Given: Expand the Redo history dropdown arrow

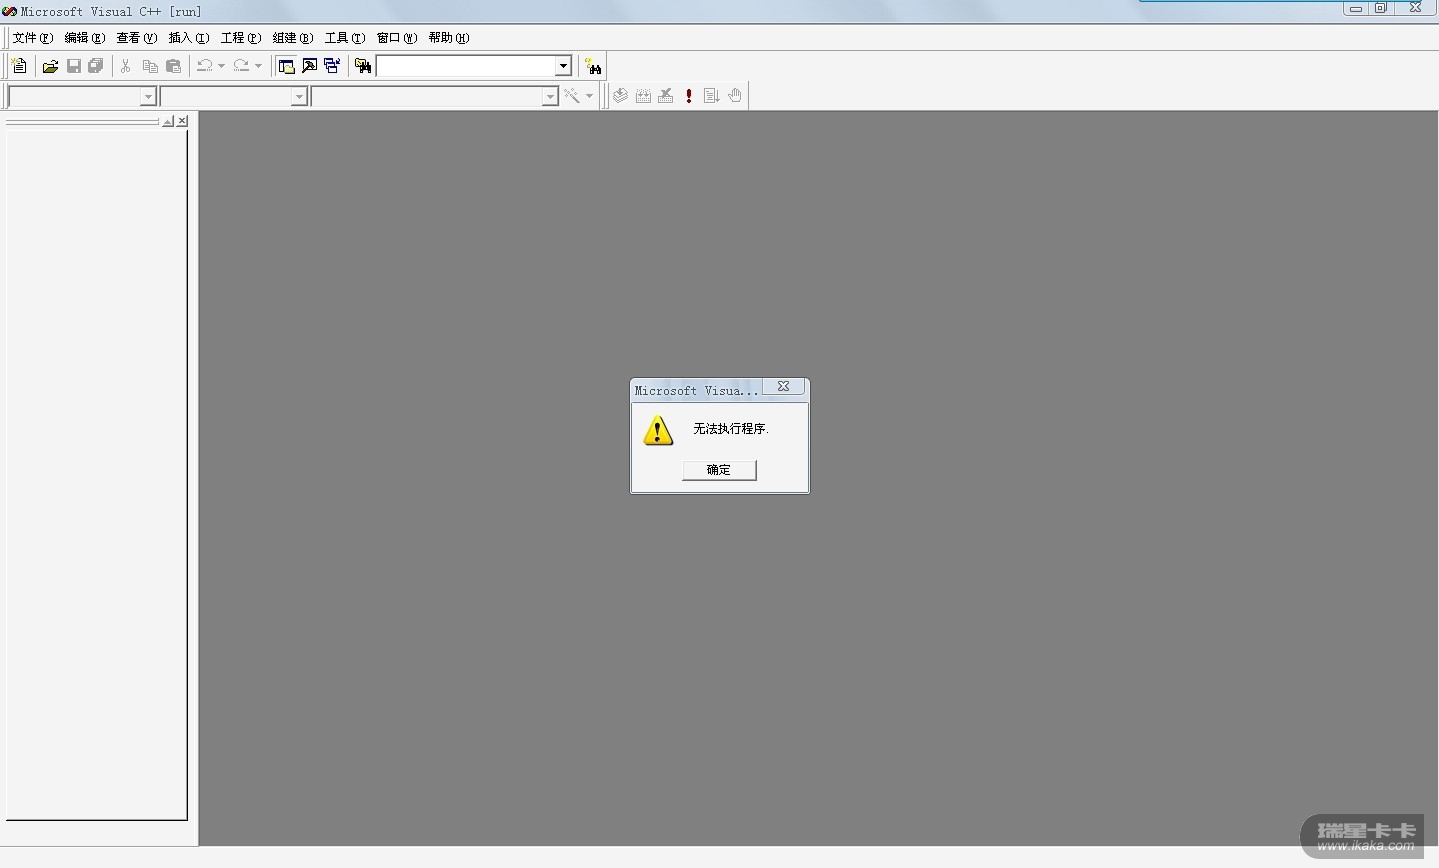Looking at the screenshot, I should coord(258,66).
